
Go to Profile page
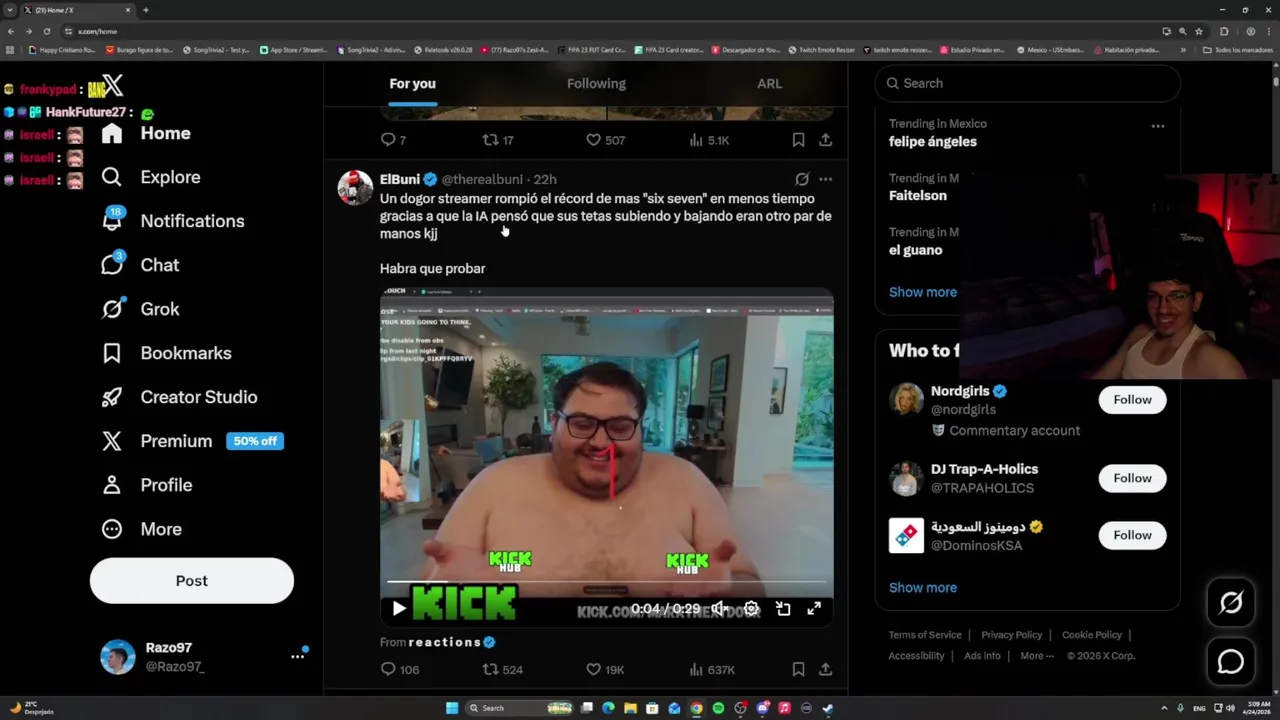tap(146, 485)
